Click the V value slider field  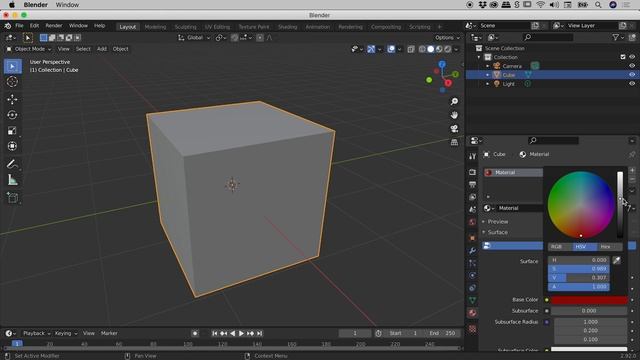click(x=578, y=278)
